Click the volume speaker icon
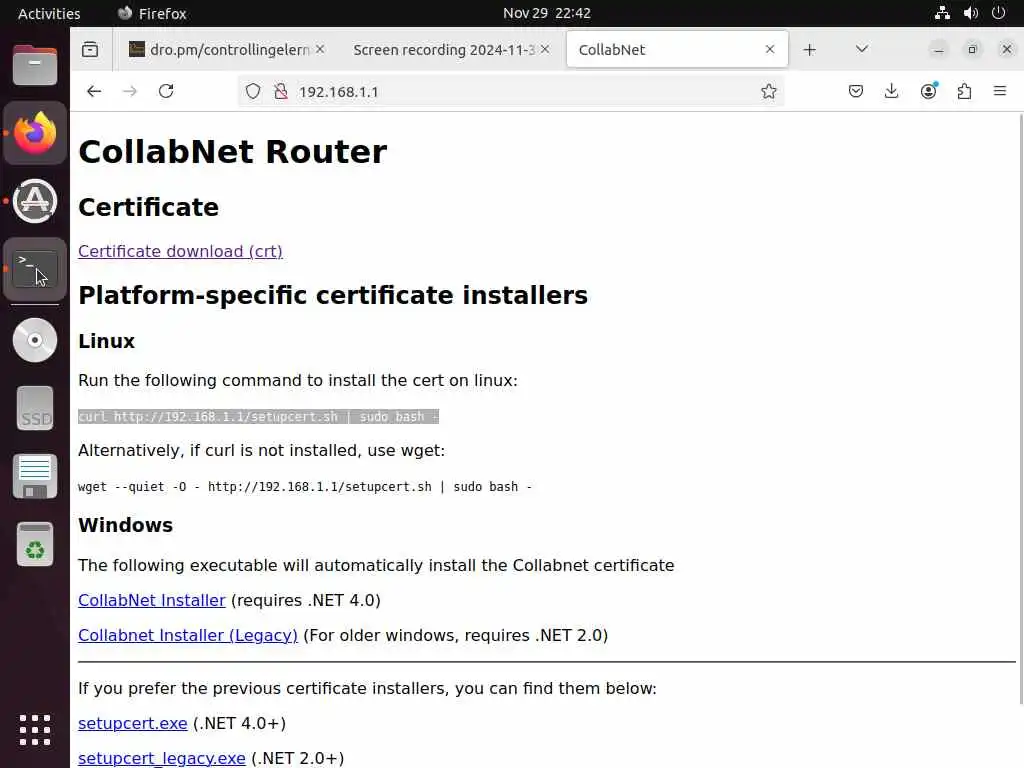The height and width of the screenshot is (768, 1024). (x=970, y=13)
